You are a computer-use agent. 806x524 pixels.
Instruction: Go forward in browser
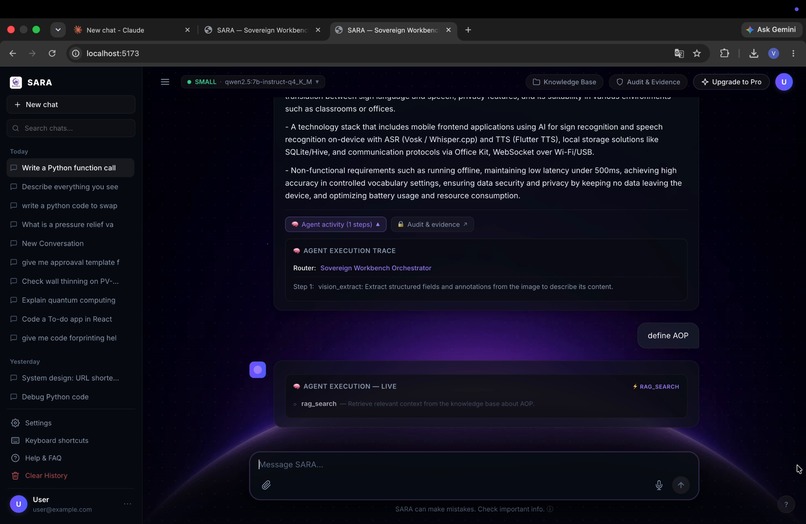point(32,53)
